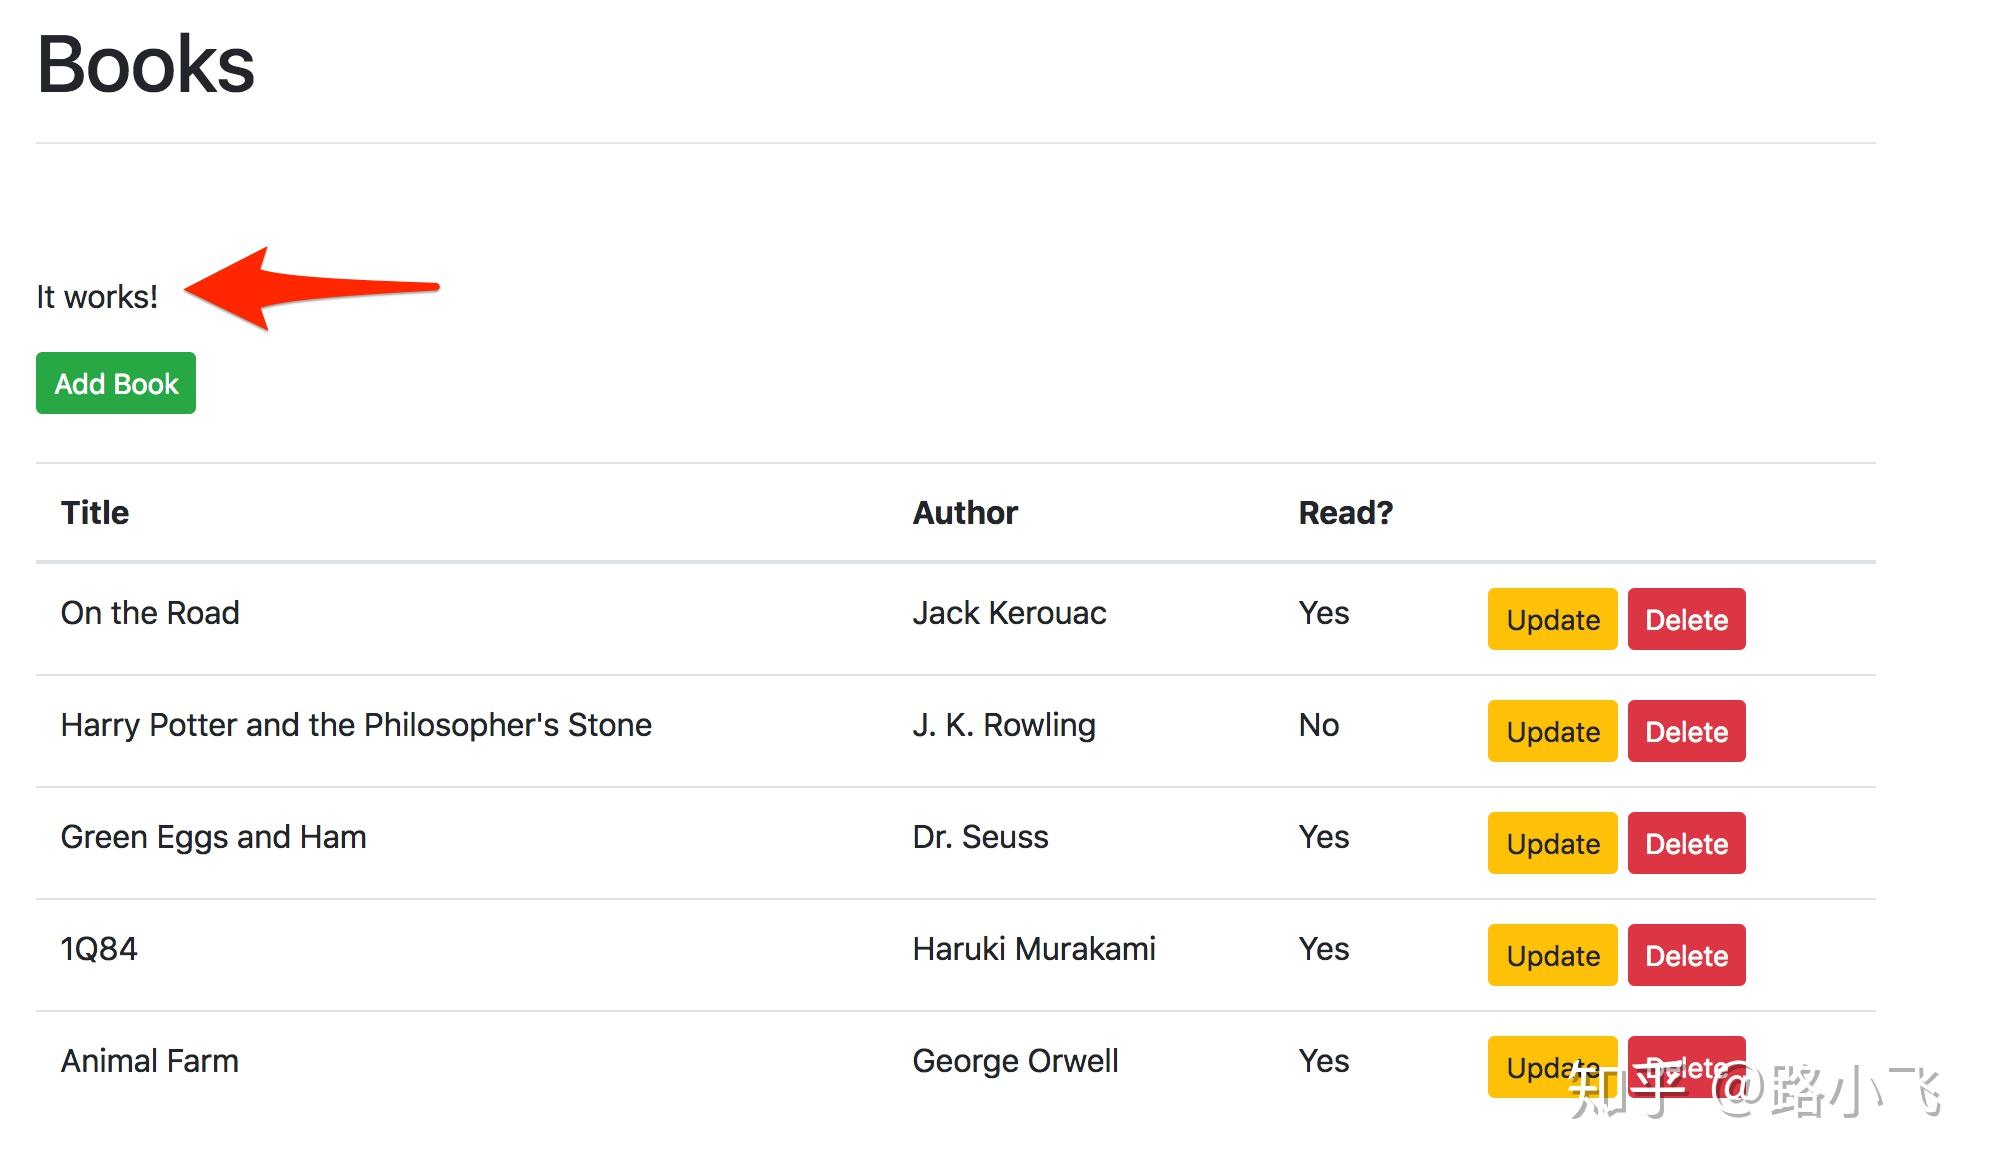Screen dimensions: 1992x1174
Task: Update the On the Road book
Action: 1552,619
